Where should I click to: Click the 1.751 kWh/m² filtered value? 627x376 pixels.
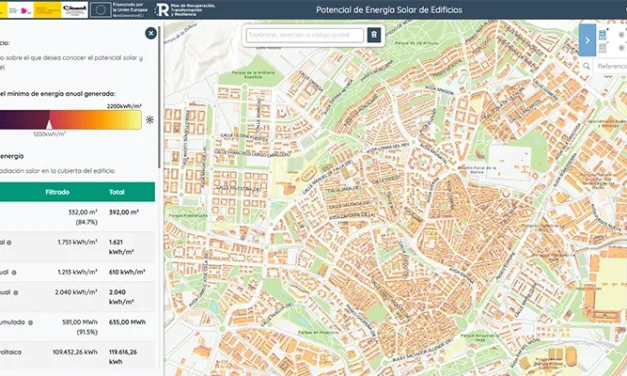(x=77, y=242)
